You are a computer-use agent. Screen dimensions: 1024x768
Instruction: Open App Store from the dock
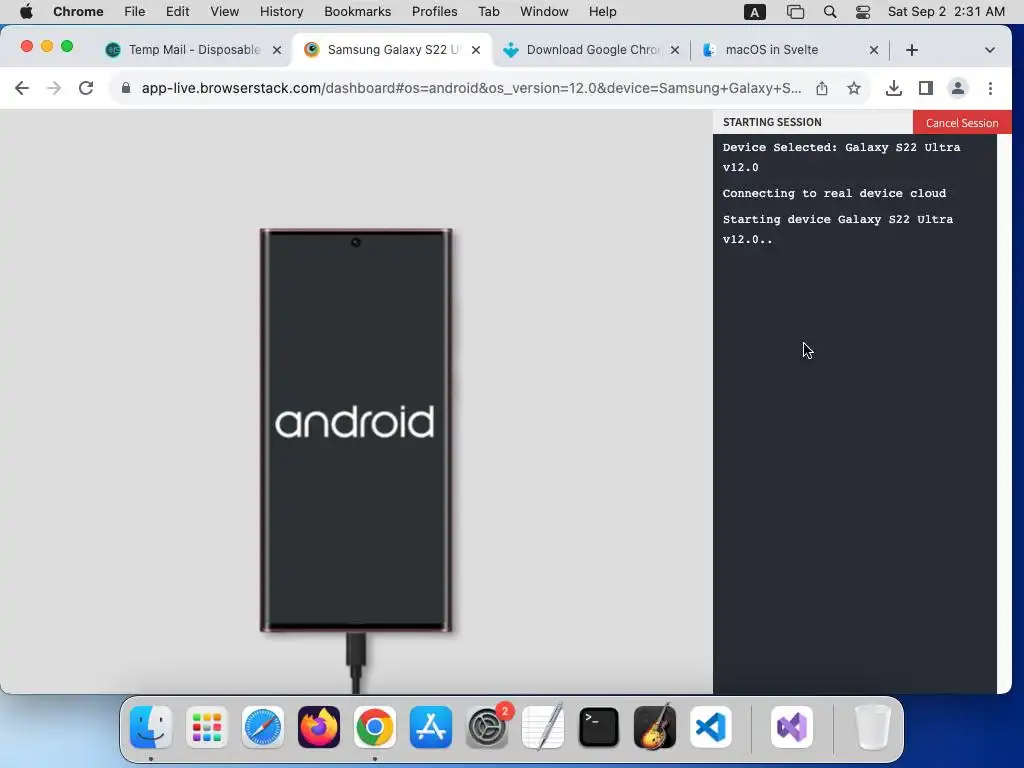(x=431, y=727)
